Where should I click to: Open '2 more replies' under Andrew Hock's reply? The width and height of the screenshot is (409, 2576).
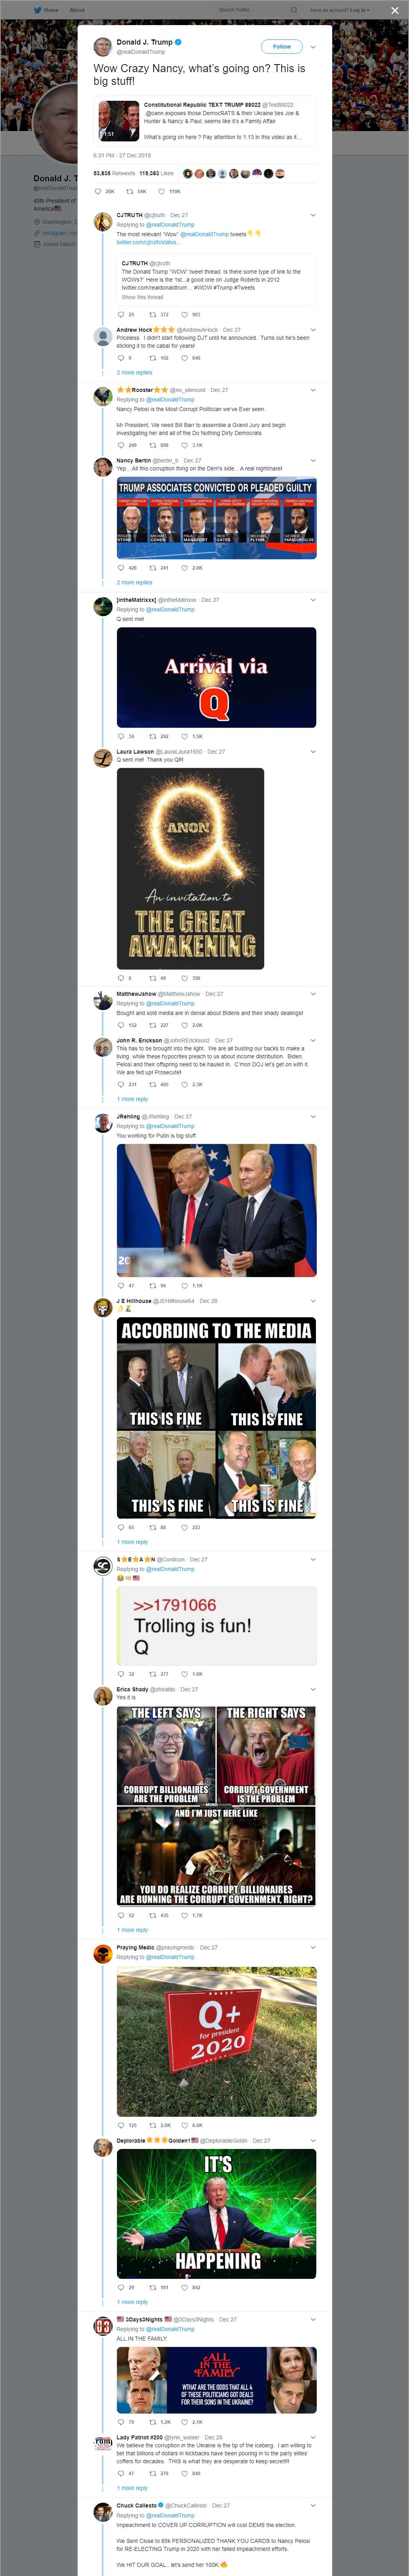point(134,372)
